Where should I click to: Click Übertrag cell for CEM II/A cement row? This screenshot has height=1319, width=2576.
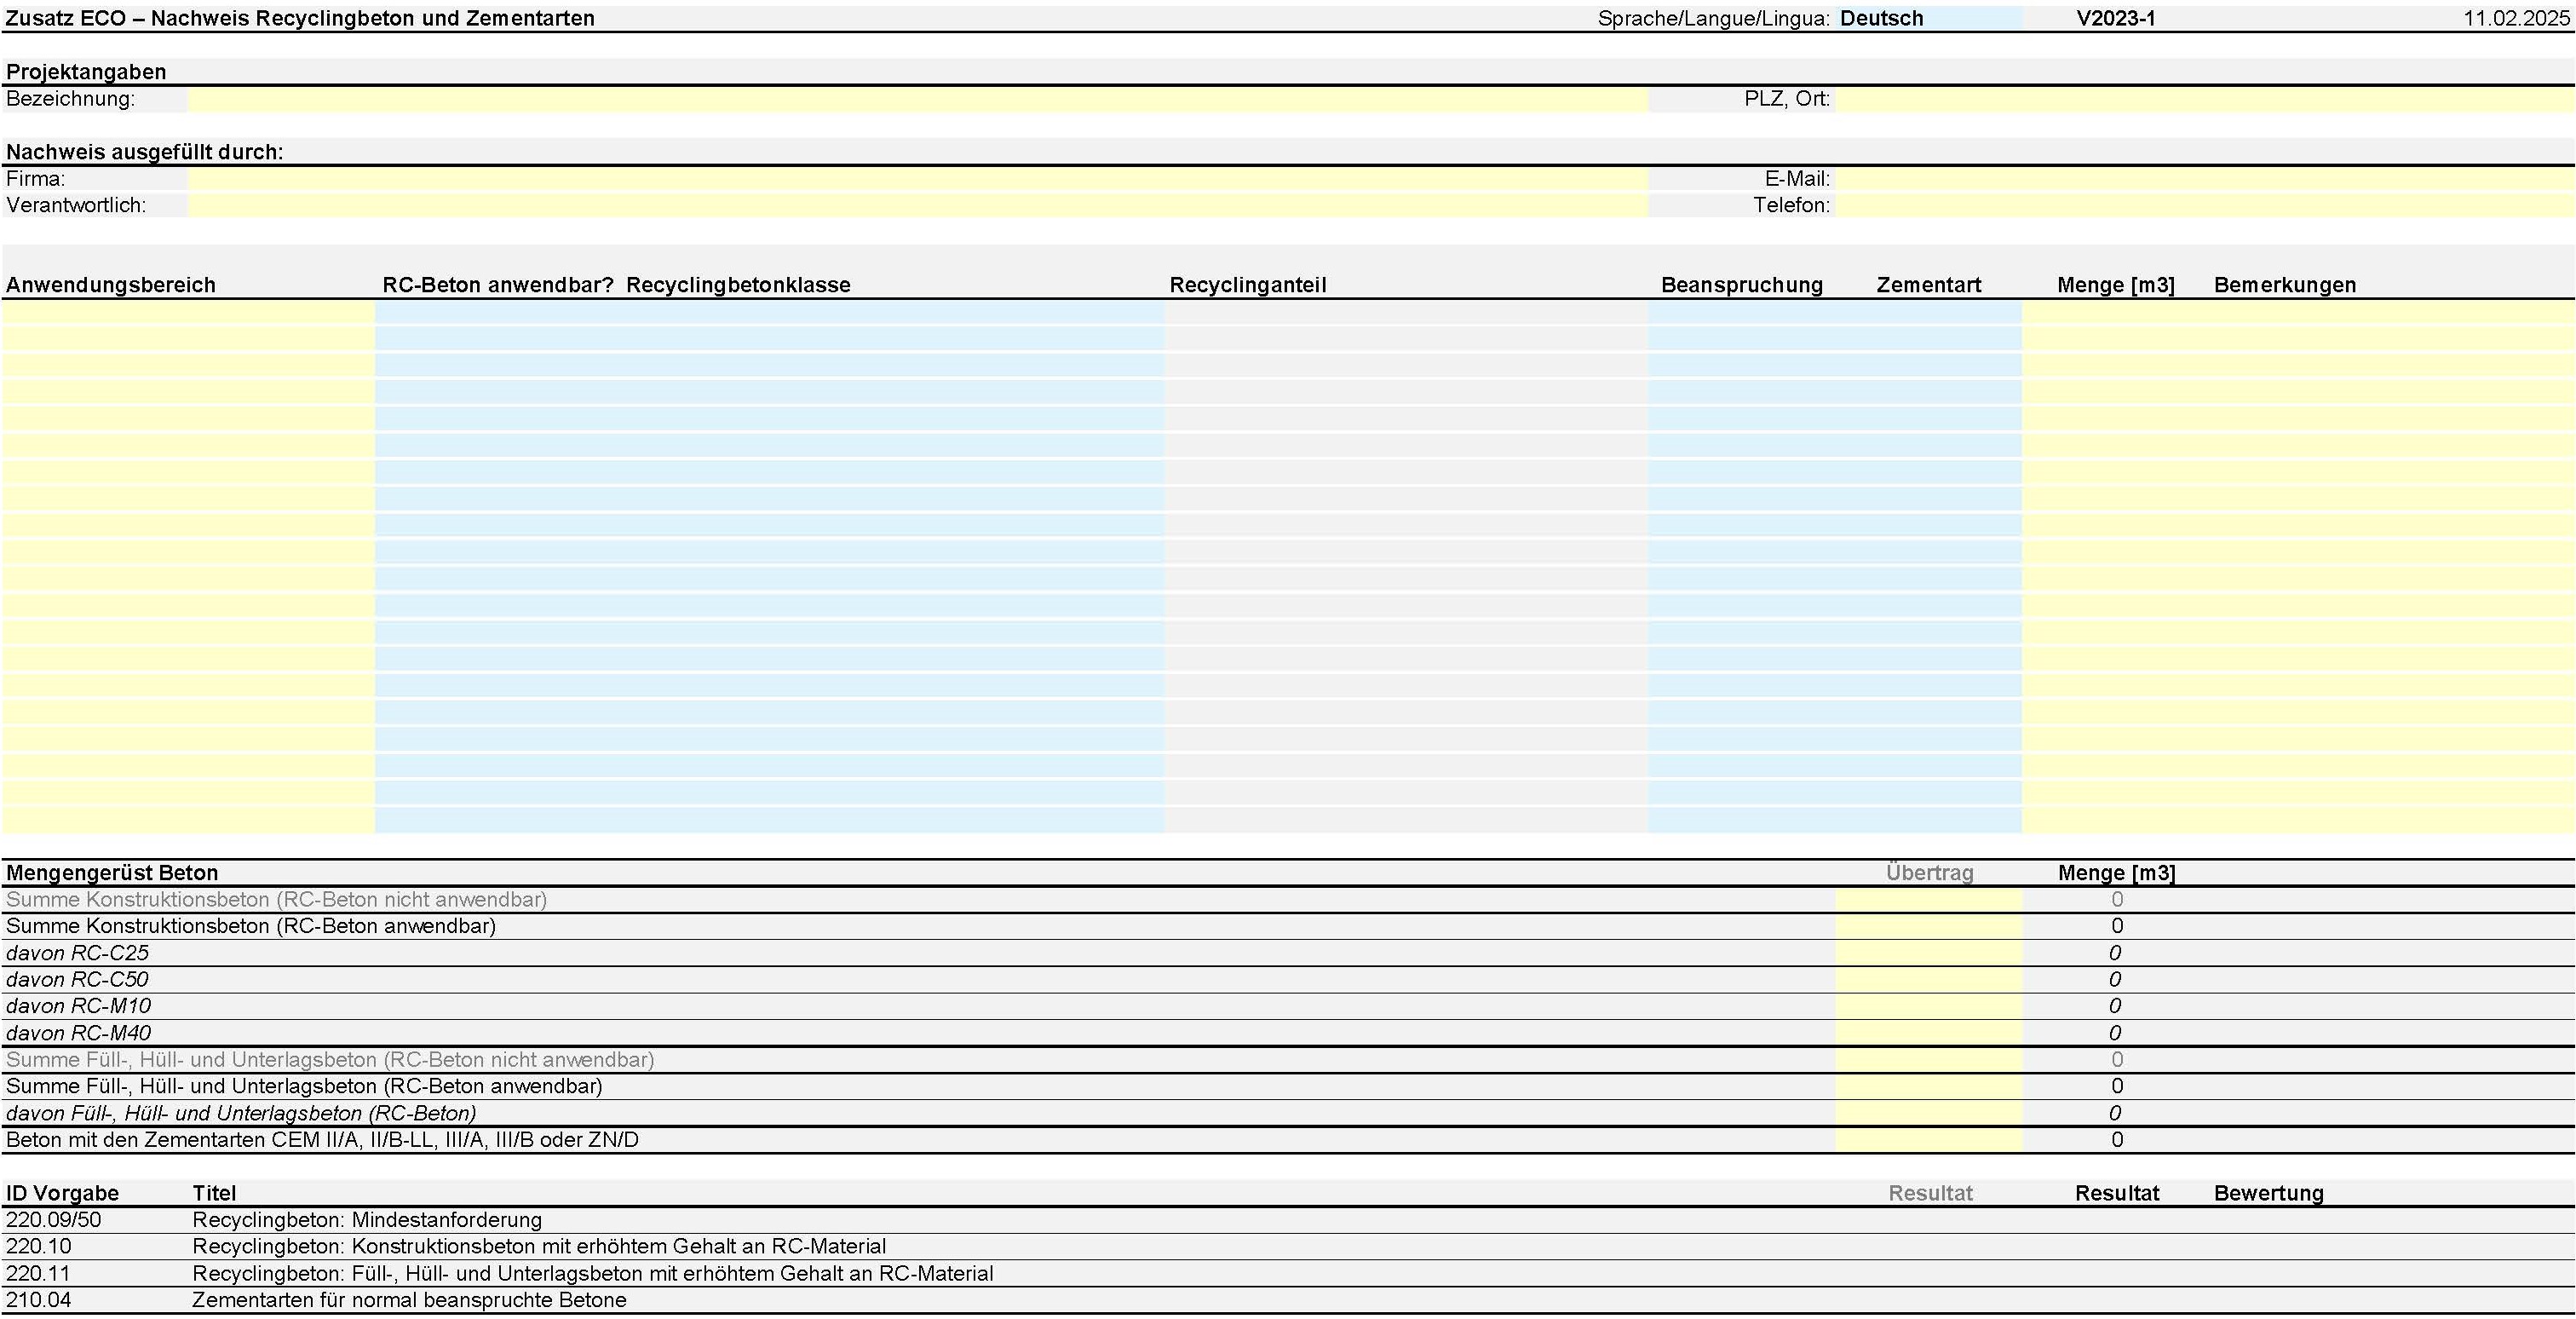[1928, 1140]
